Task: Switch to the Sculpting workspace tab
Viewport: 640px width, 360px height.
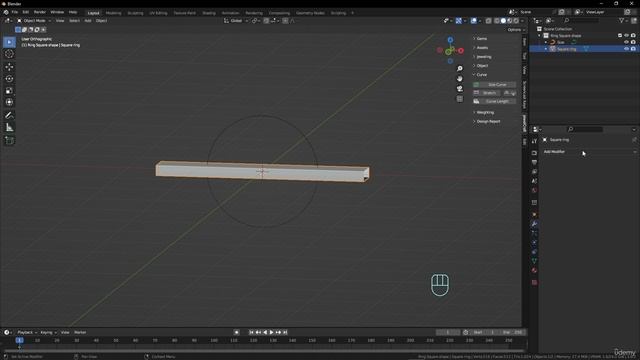Action: (136, 13)
